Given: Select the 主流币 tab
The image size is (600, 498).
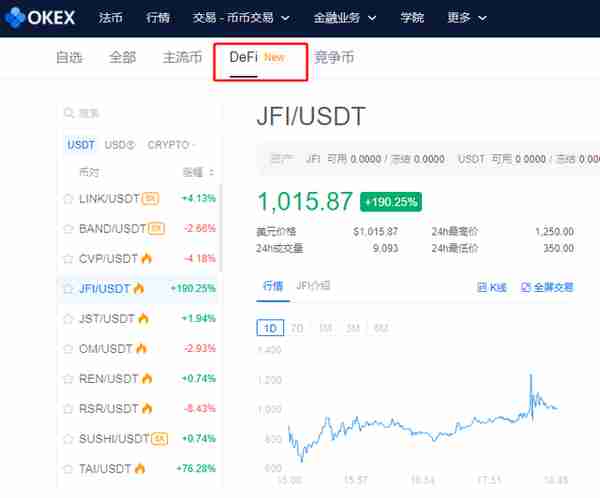Looking at the screenshot, I should 183,57.
